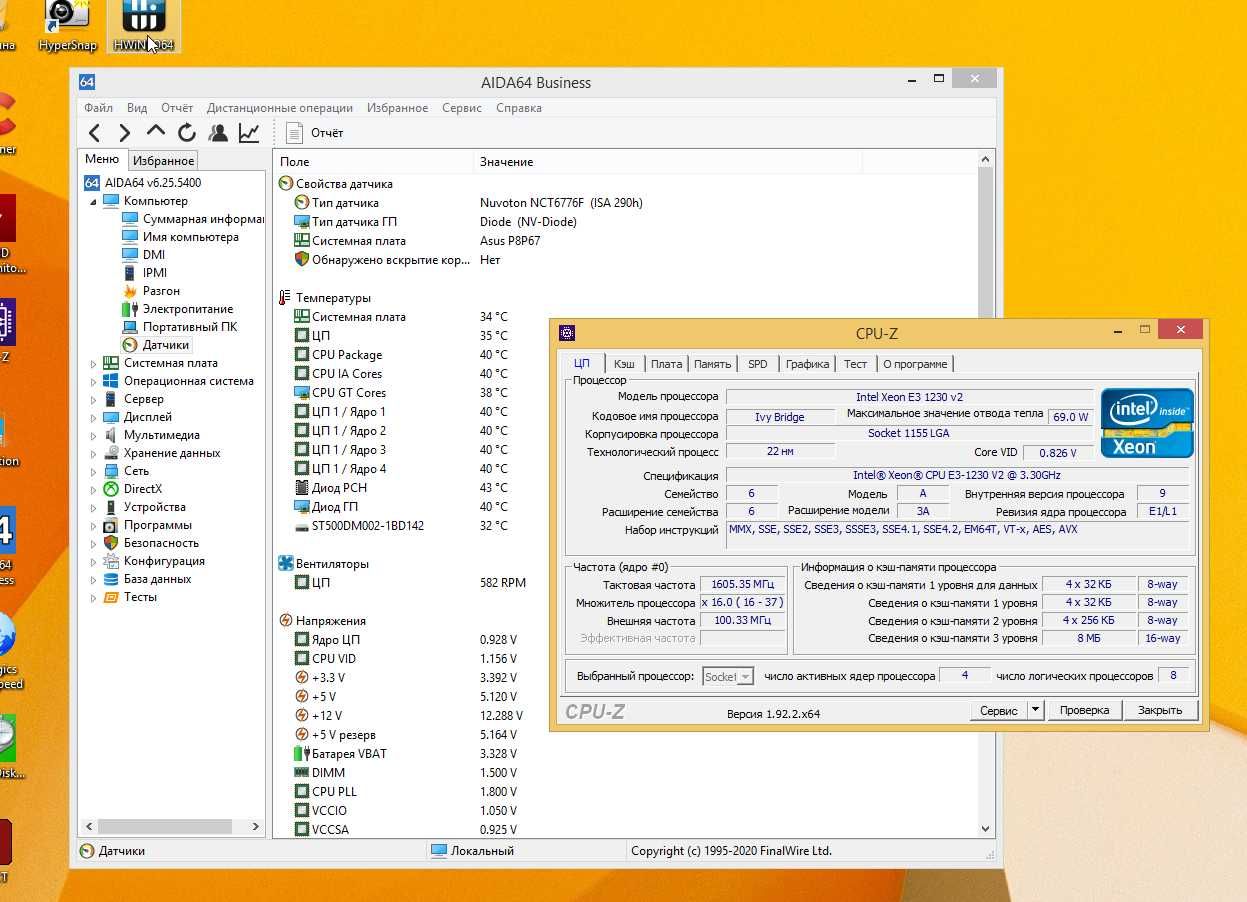Switch to Избранное tab in left pane
This screenshot has width=1247, height=902.
click(x=164, y=160)
